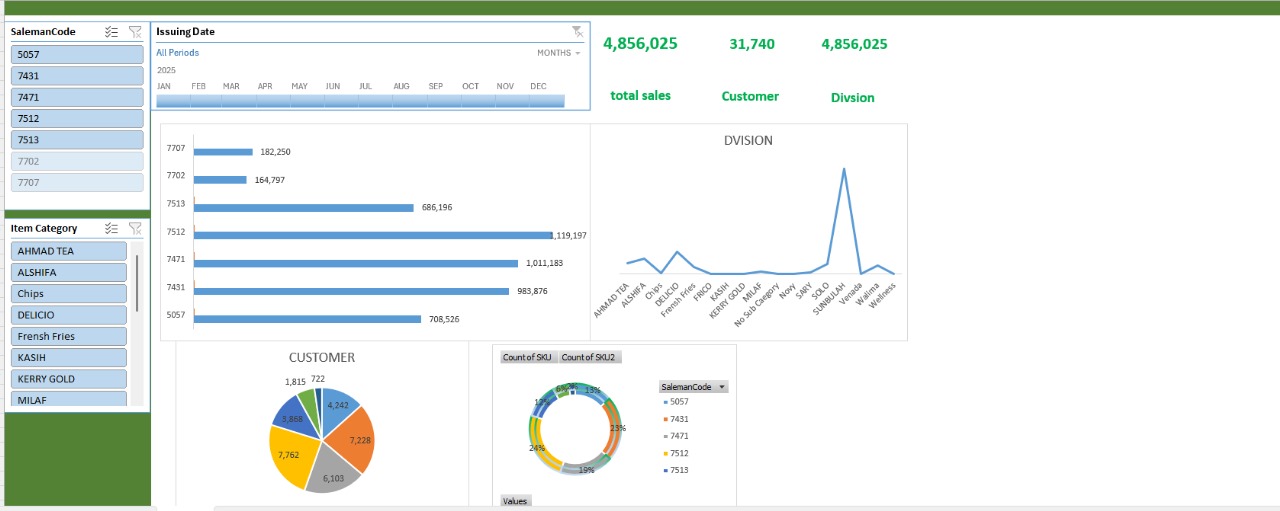Screen dimensions: 1280x511
Task: Select KERRY GOLD in Item Category slicer
Action: 68,379
